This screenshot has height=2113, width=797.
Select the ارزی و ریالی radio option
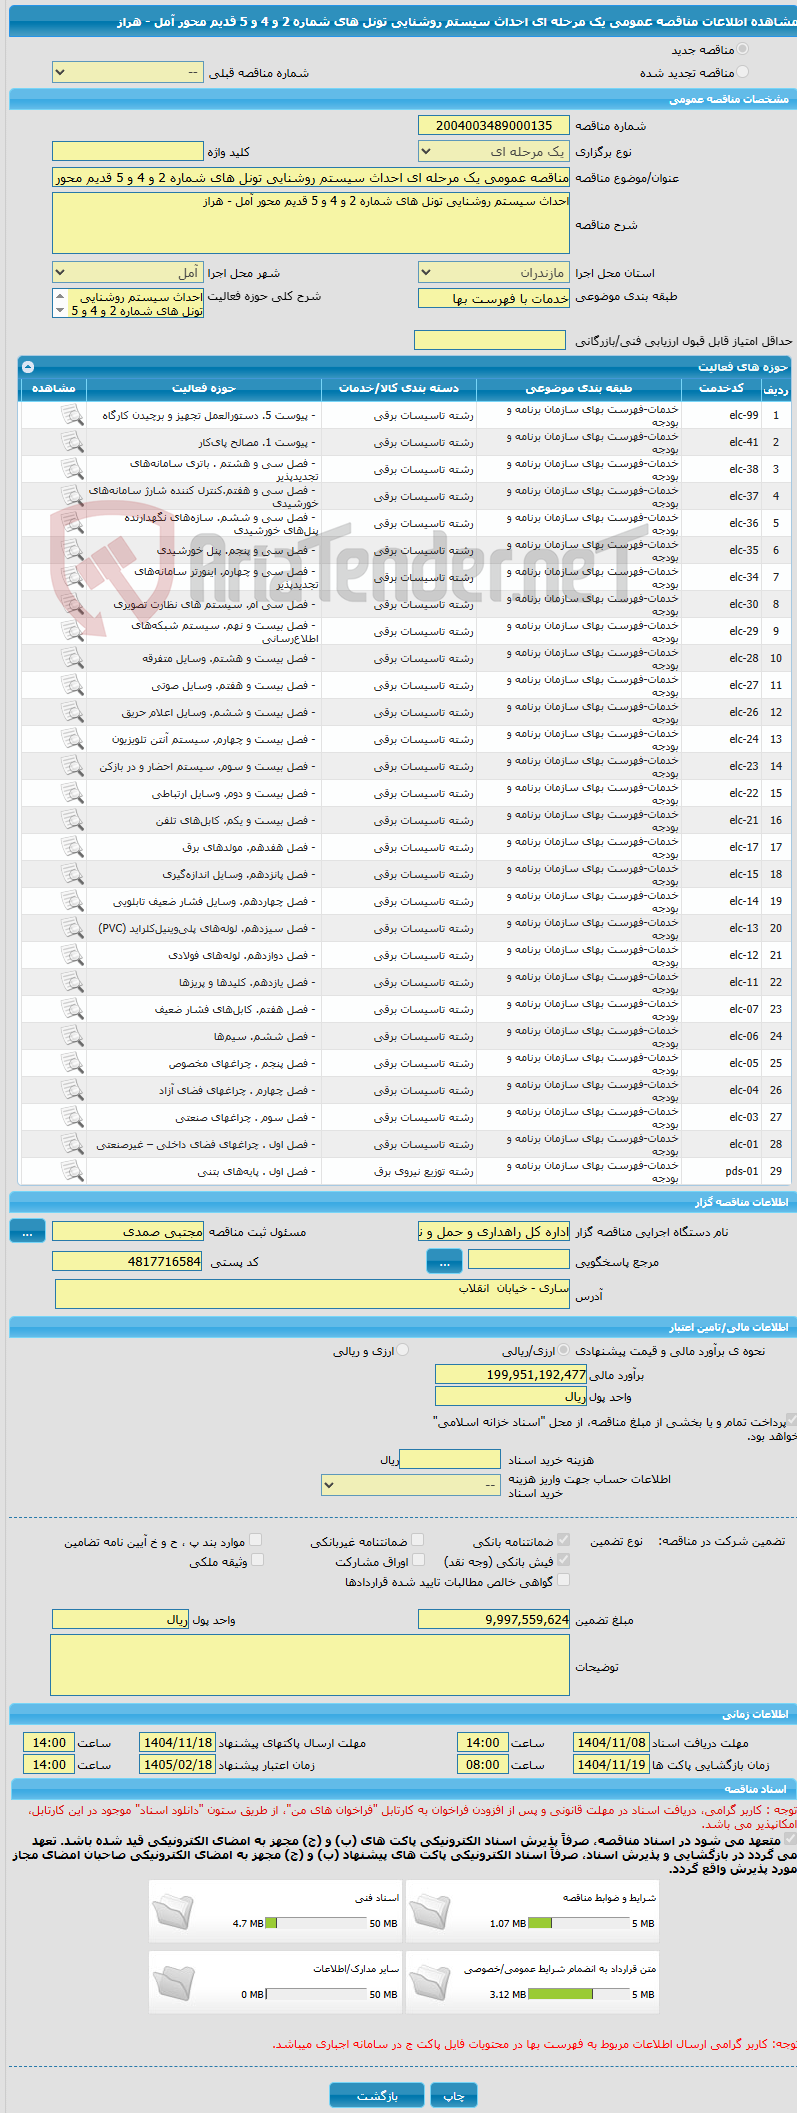point(403,1350)
